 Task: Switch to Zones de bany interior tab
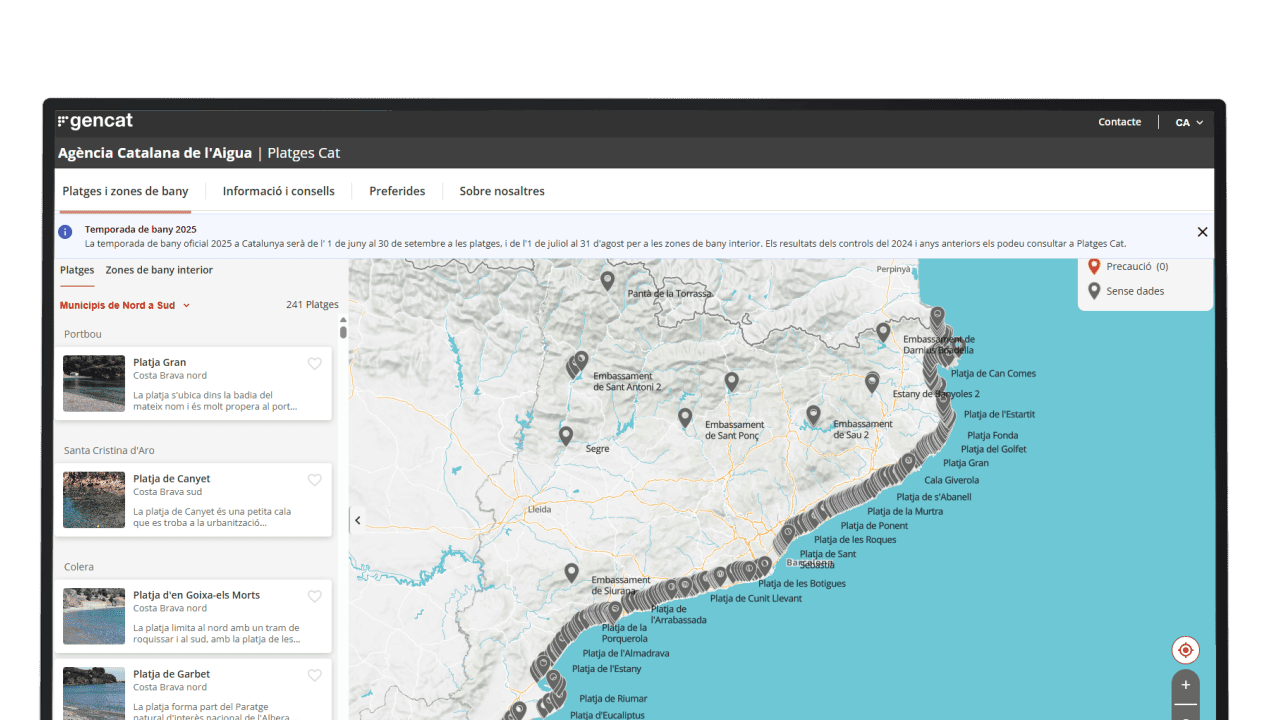point(159,270)
